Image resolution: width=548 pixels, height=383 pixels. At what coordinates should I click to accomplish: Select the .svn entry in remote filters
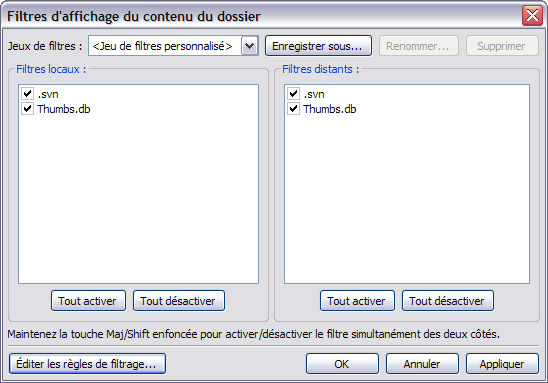314,94
